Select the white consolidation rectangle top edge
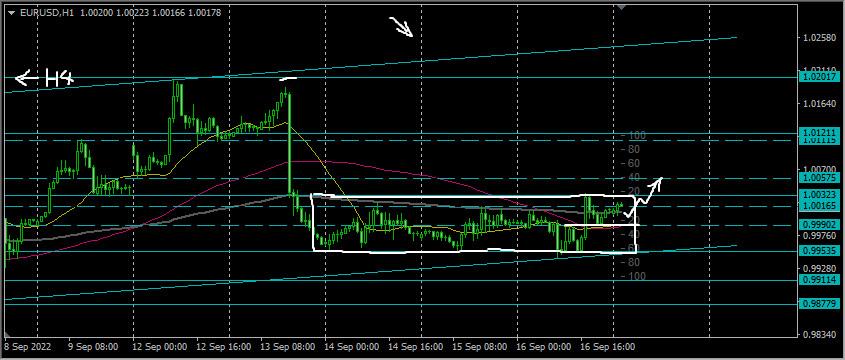The image size is (845, 360). (474, 196)
